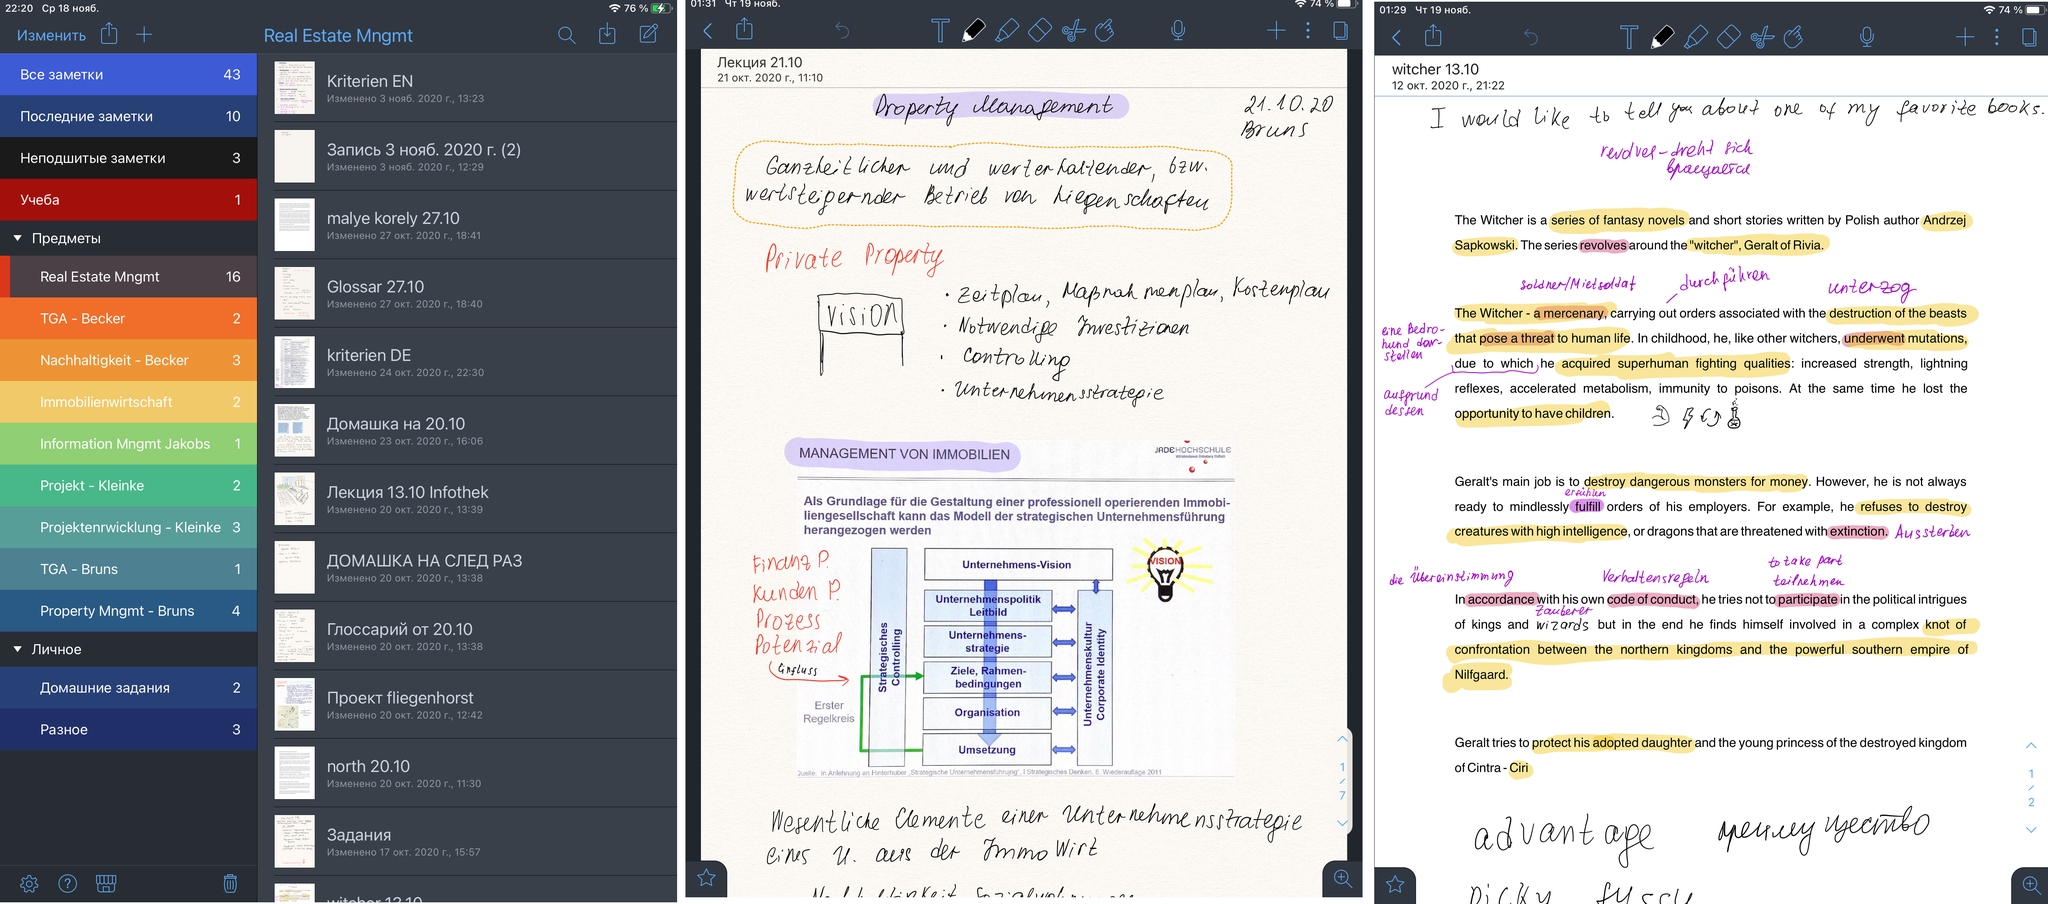
Task: Create a new note with the compose icon
Action: coord(648,35)
